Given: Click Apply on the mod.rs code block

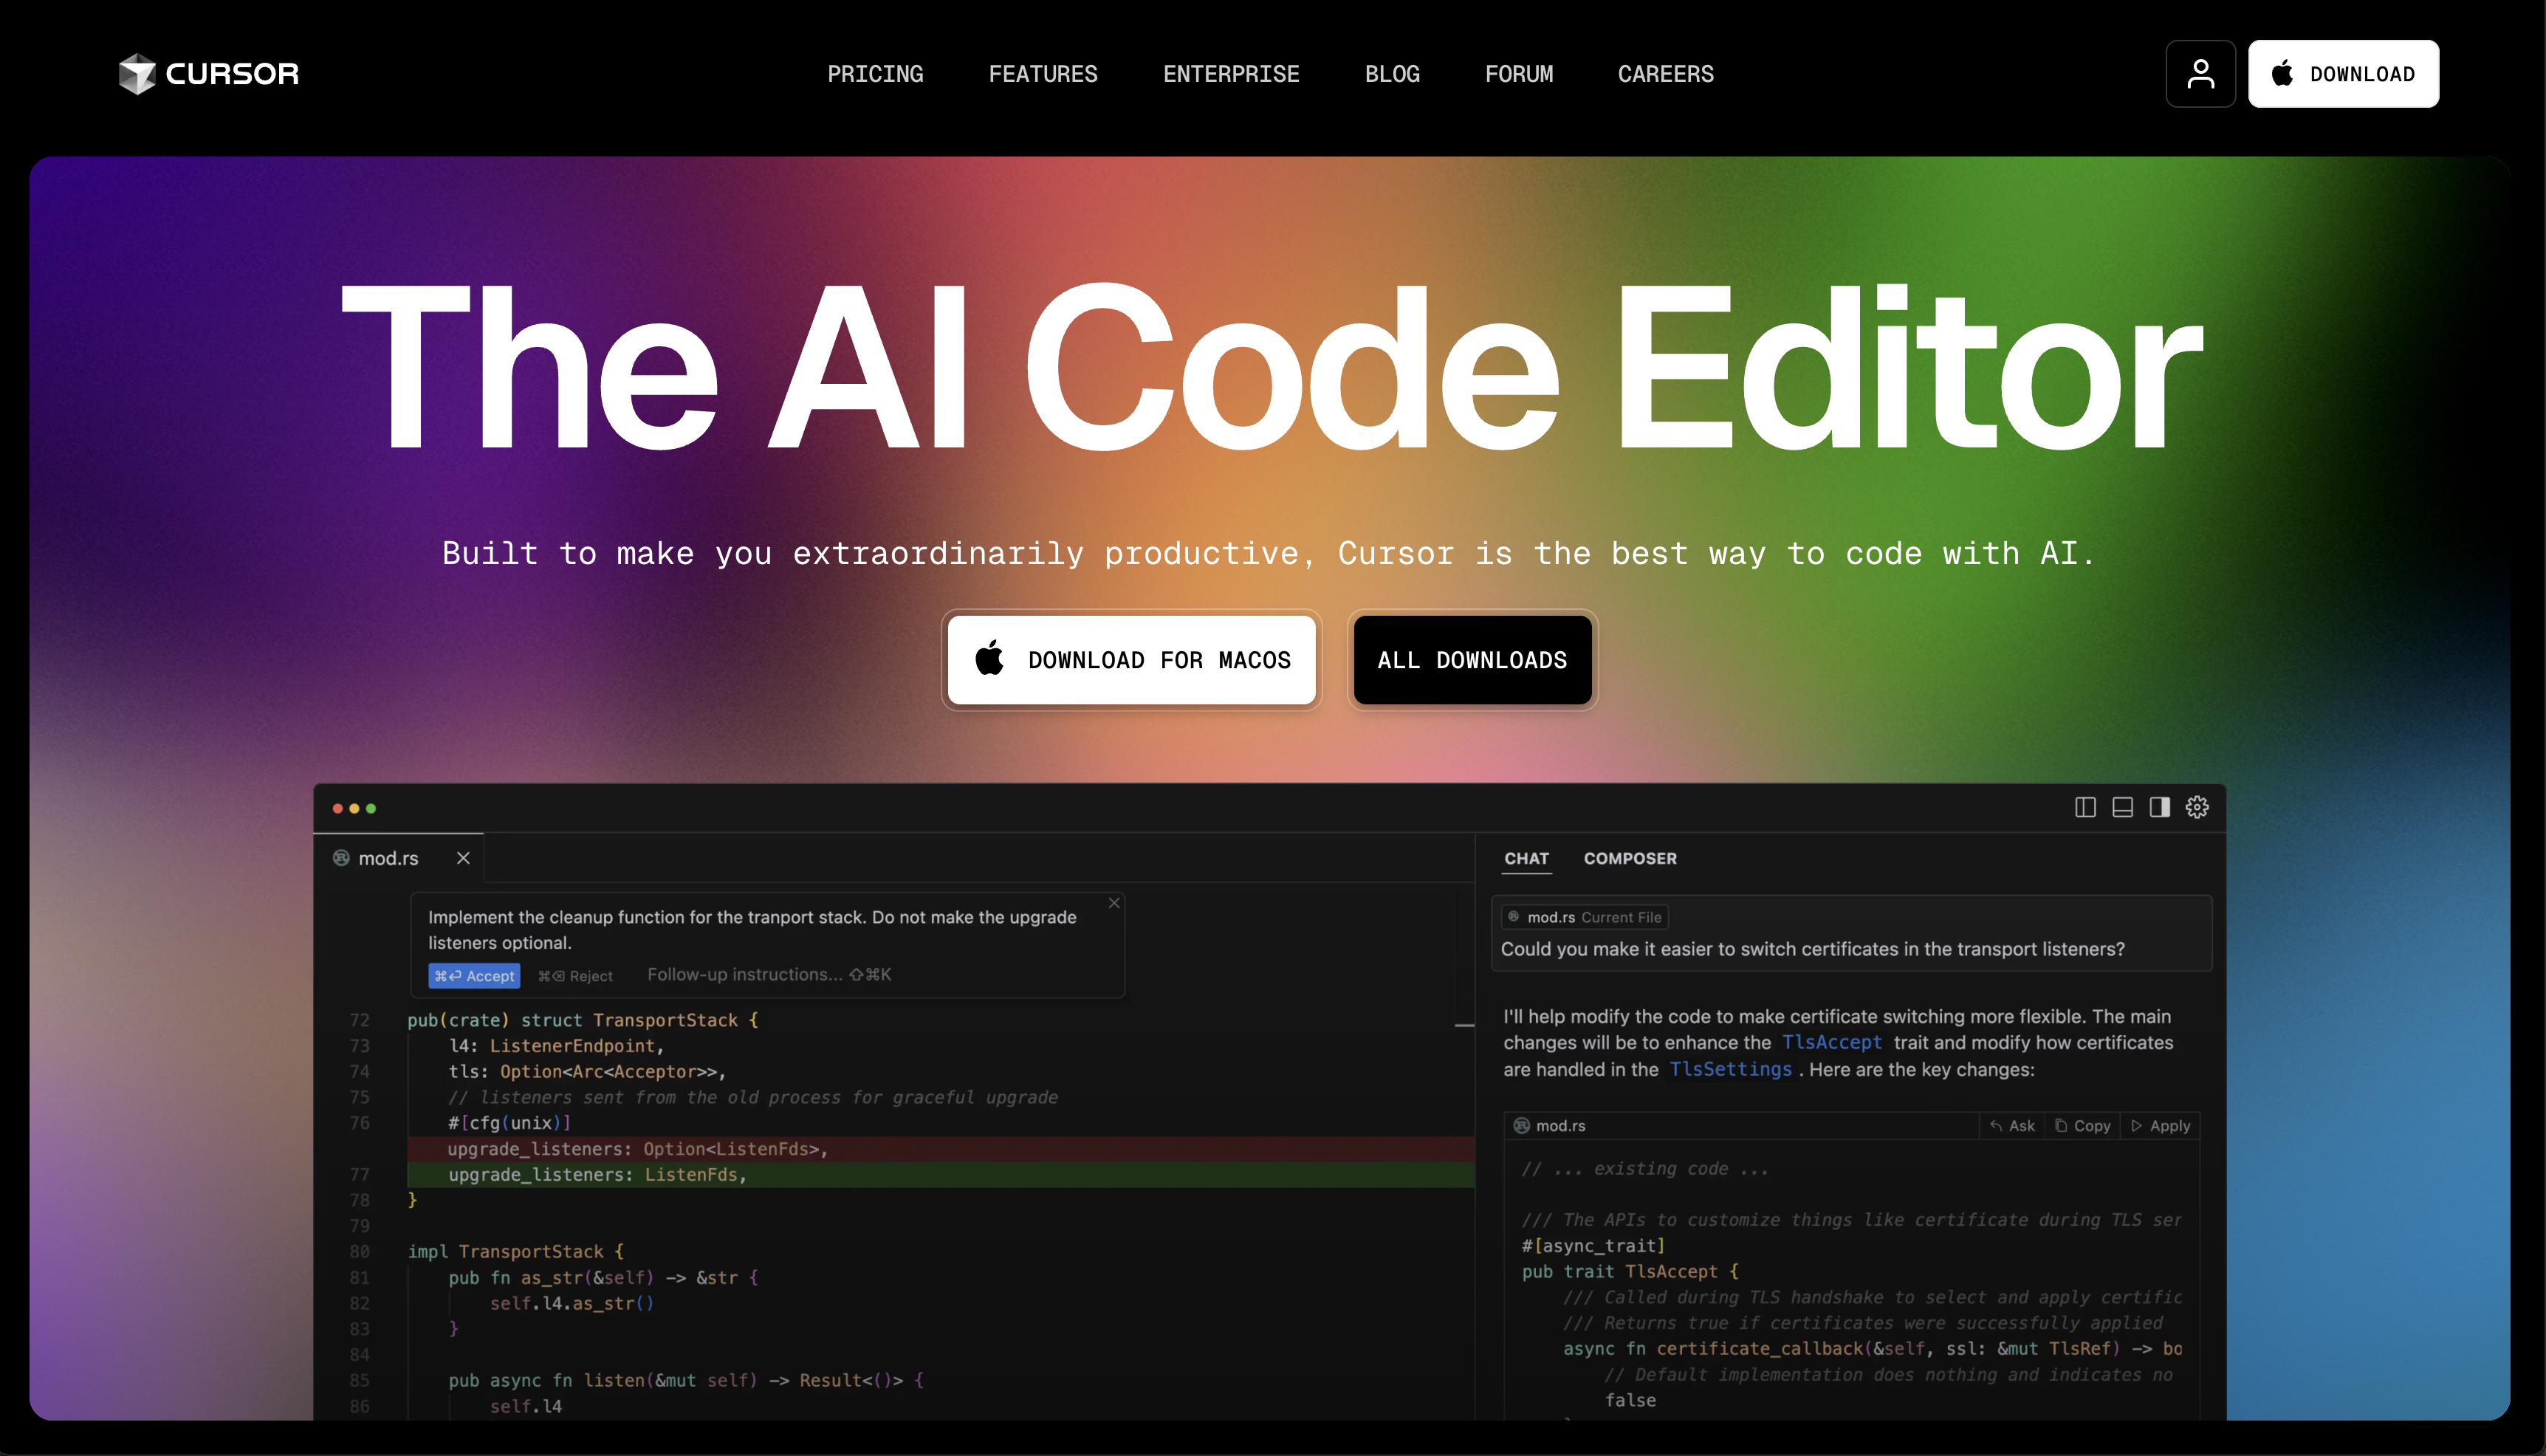Looking at the screenshot, I should [x=2160, y=1126].
